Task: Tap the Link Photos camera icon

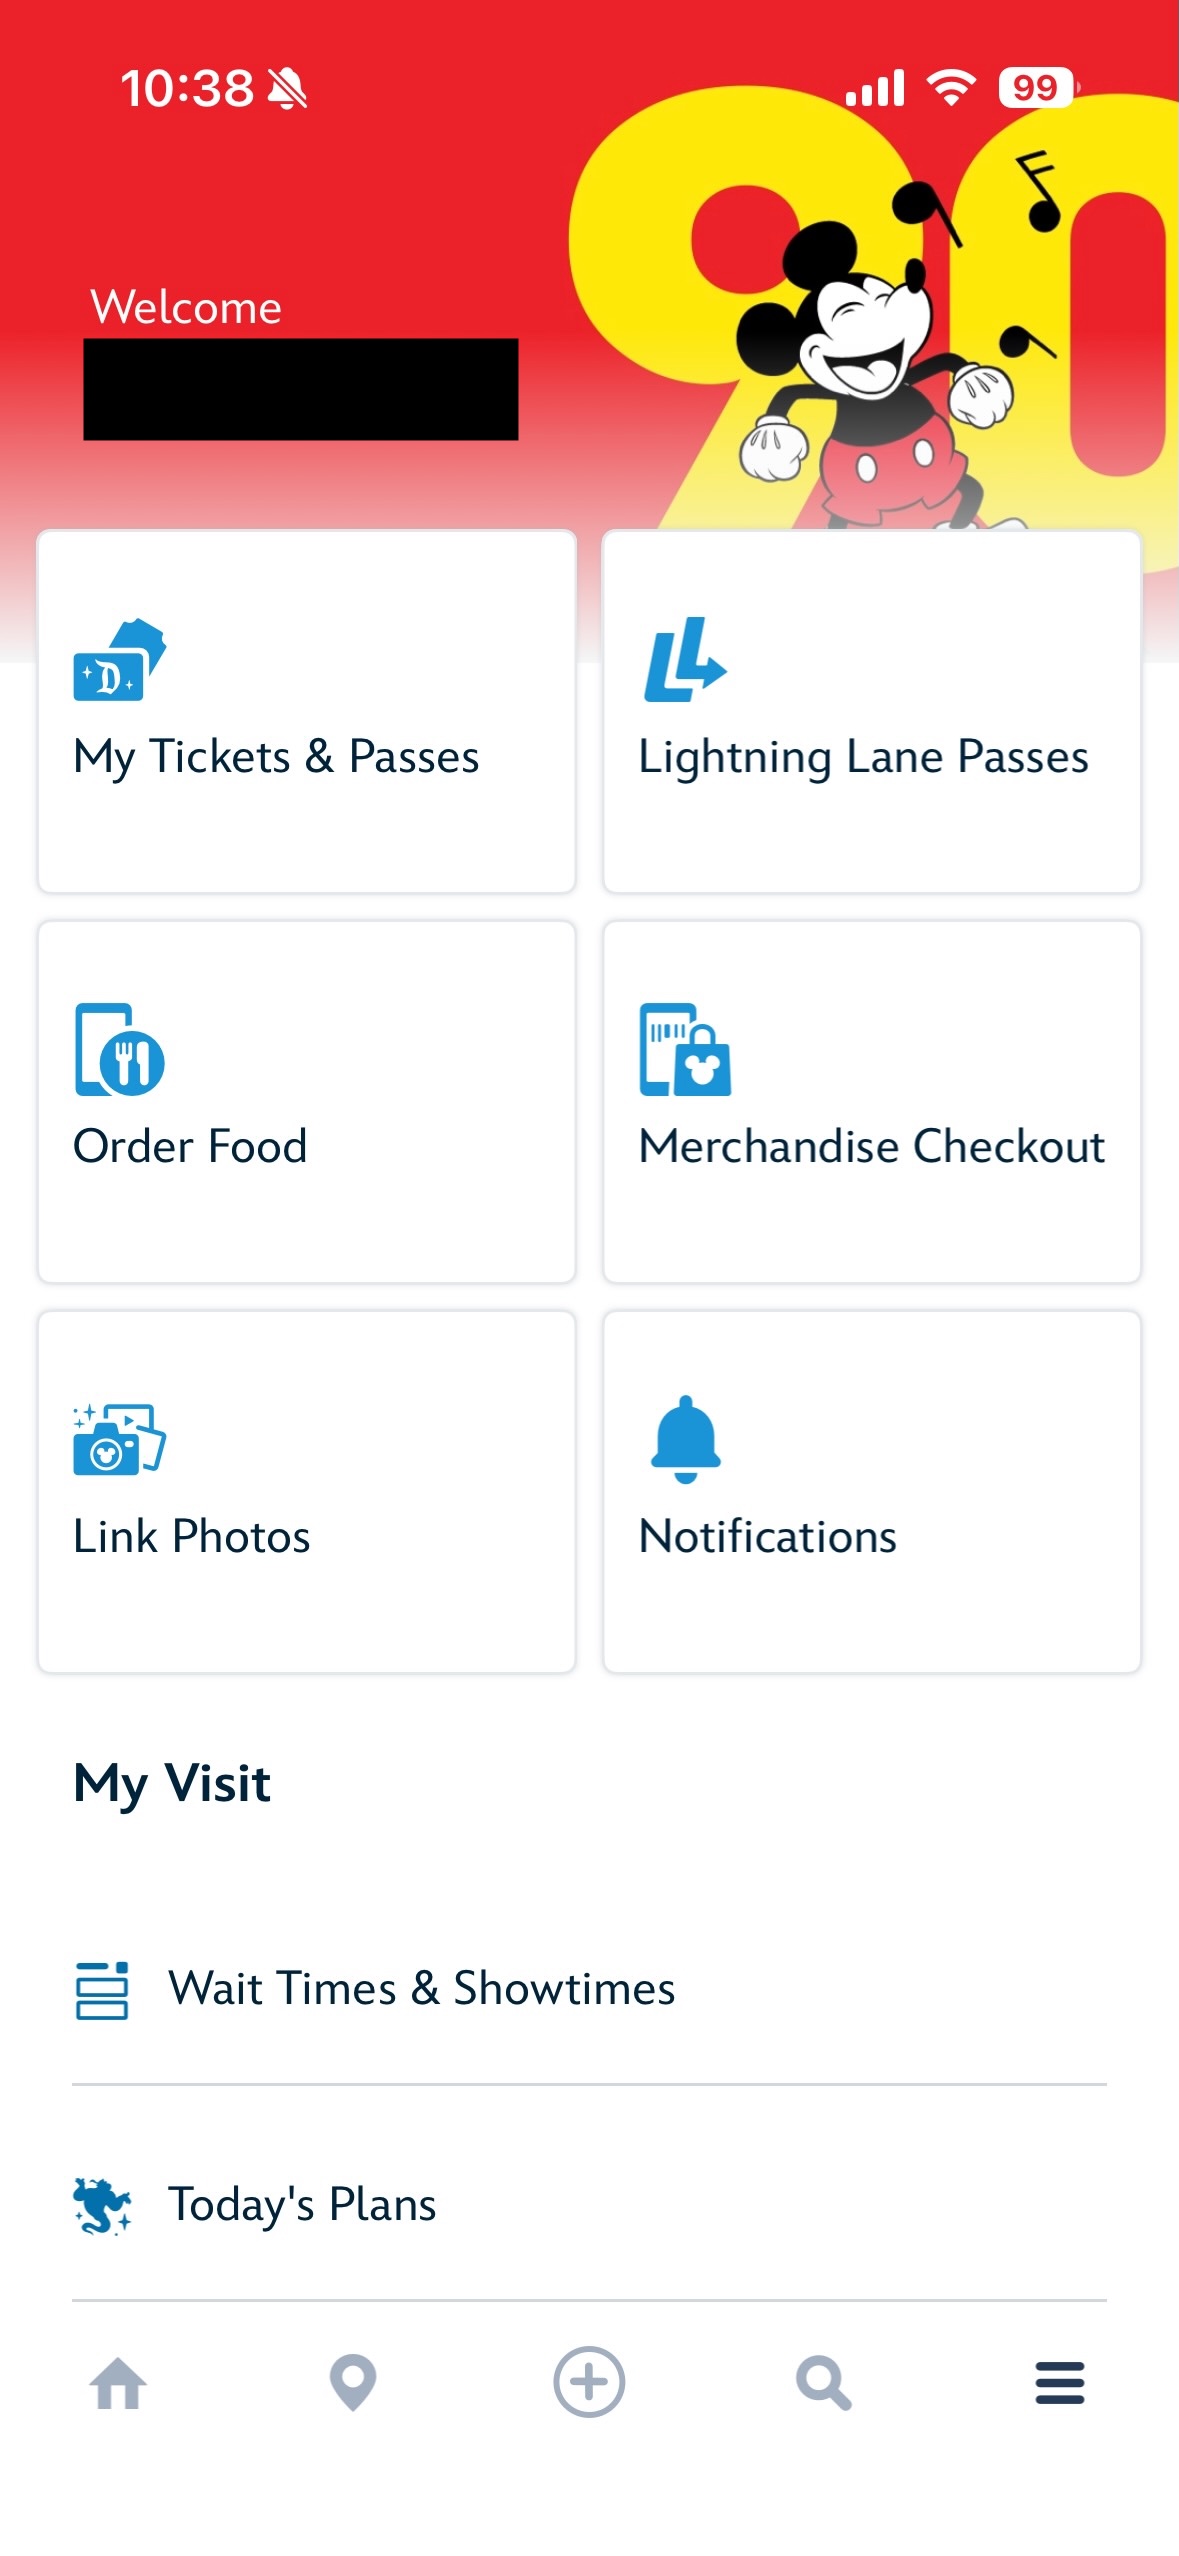Action: [x=119, y=1439]
